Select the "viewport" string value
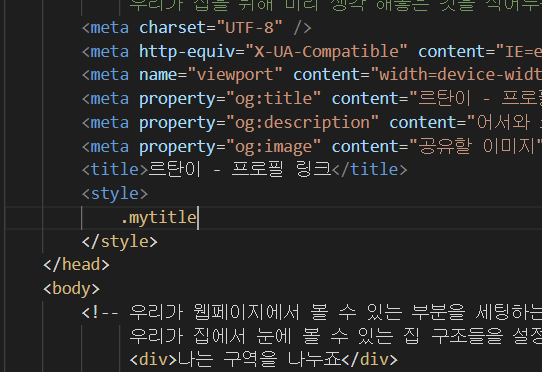542x372 pixels. [235, 75]
